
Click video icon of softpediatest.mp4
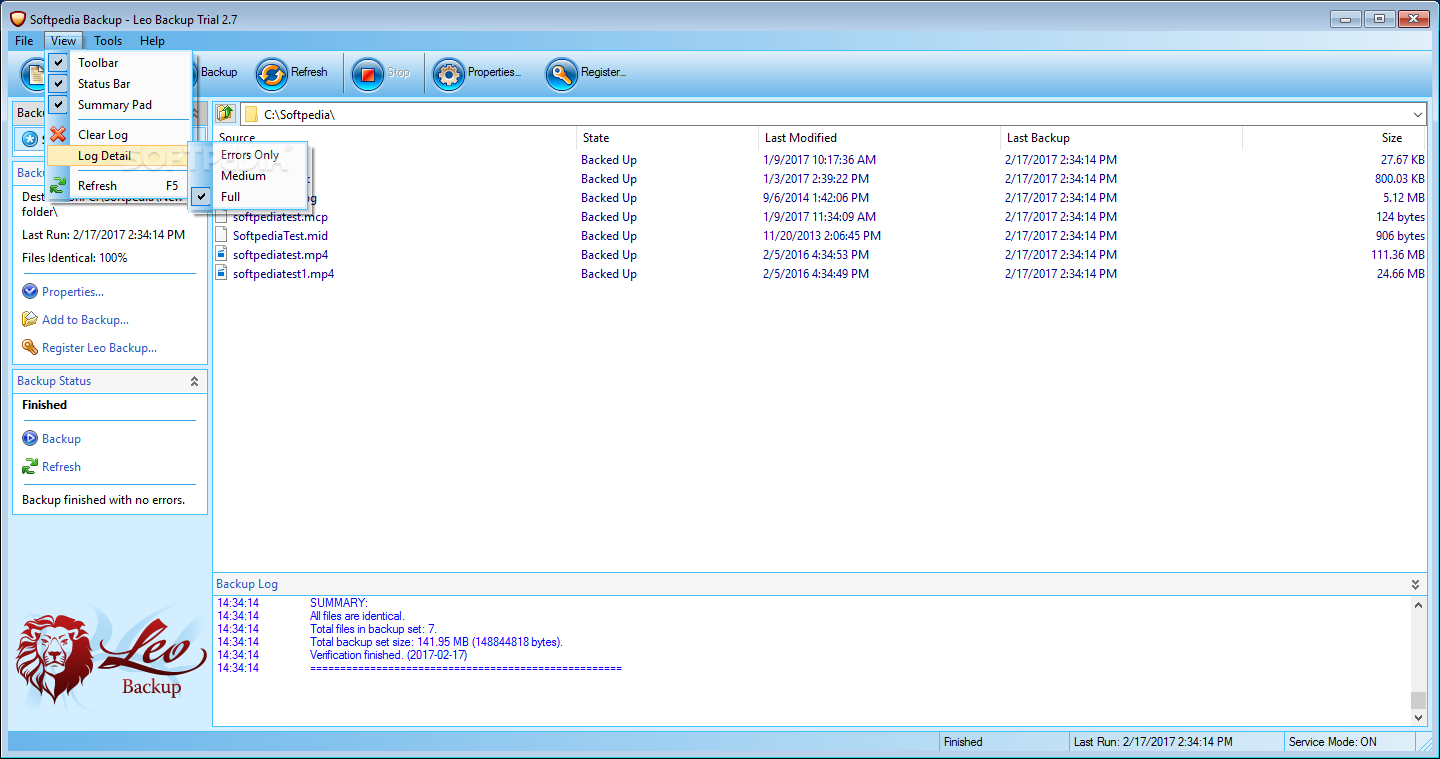[x=222, y=255]
